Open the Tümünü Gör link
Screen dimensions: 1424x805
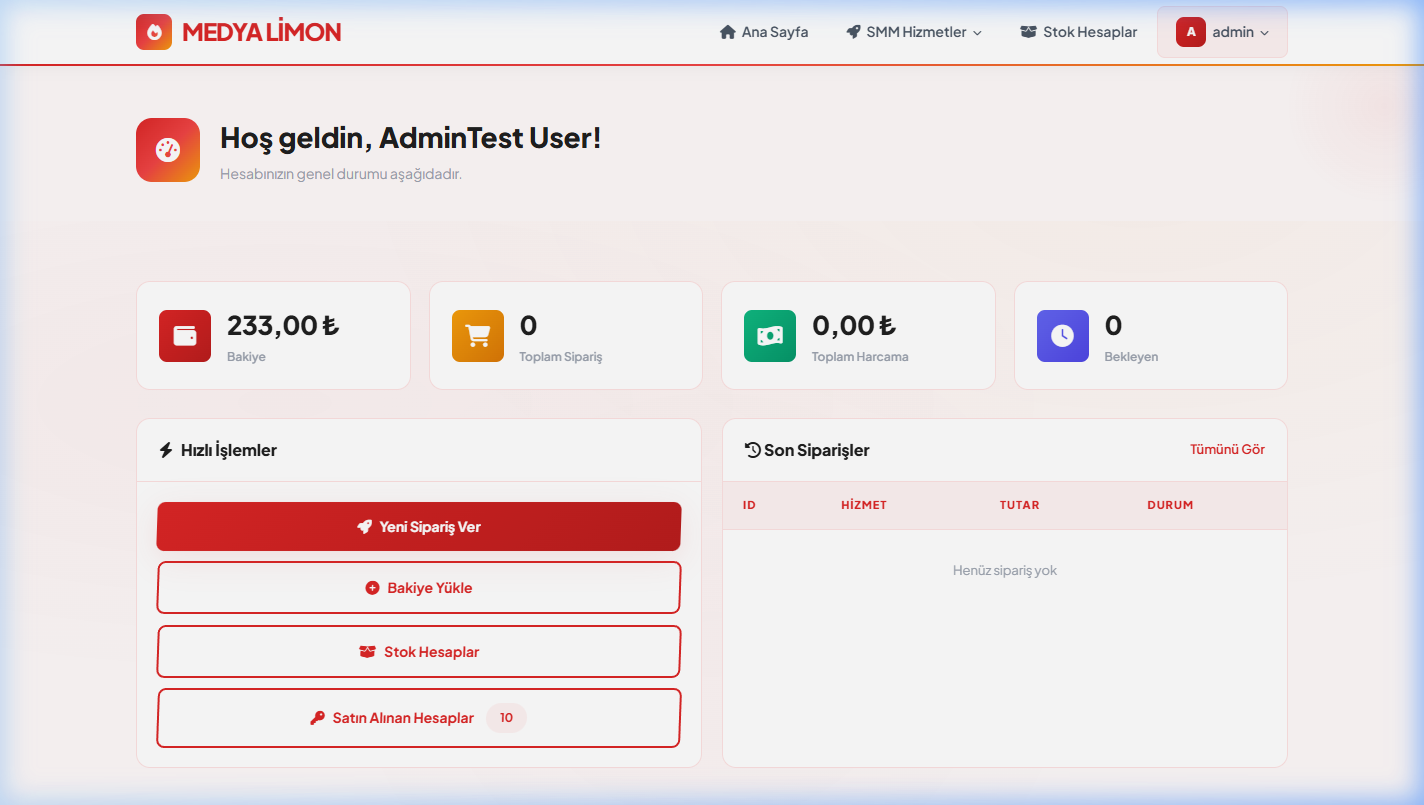[x=1227, y=449]
